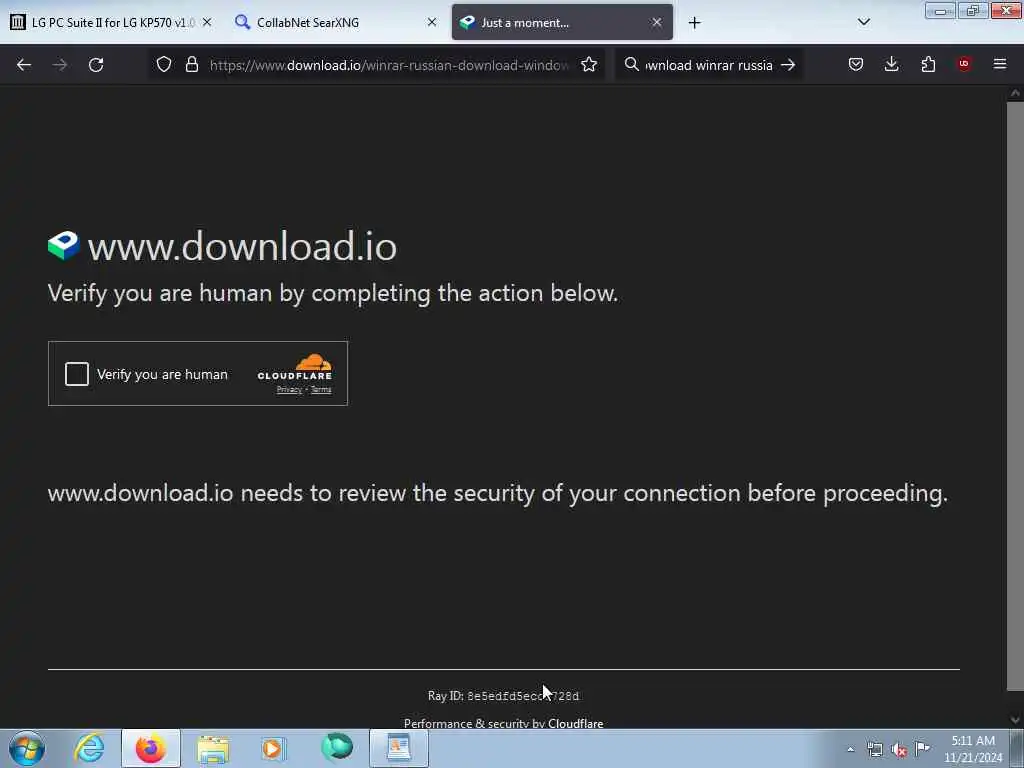
Task: Click the Cloudflare logo in widget
Action: click(x=295, y=367)
